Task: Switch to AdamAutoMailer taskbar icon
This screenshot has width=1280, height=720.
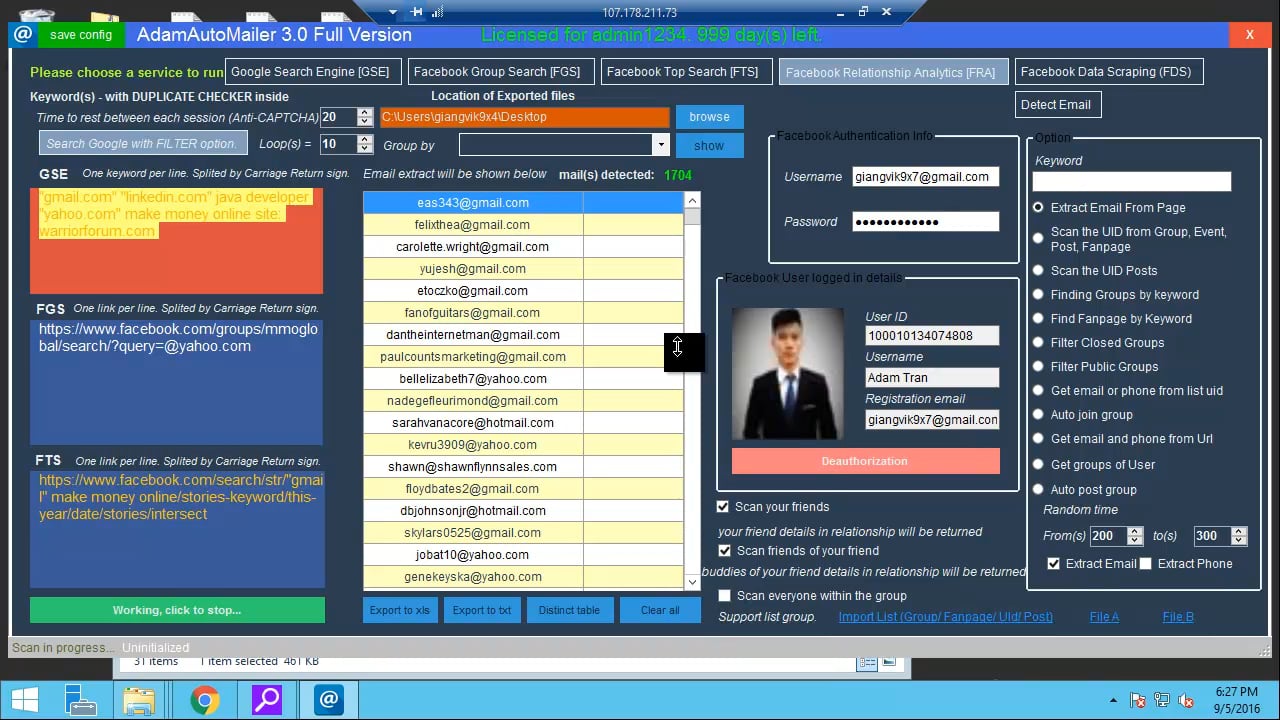Action: [x=329, y=699]
